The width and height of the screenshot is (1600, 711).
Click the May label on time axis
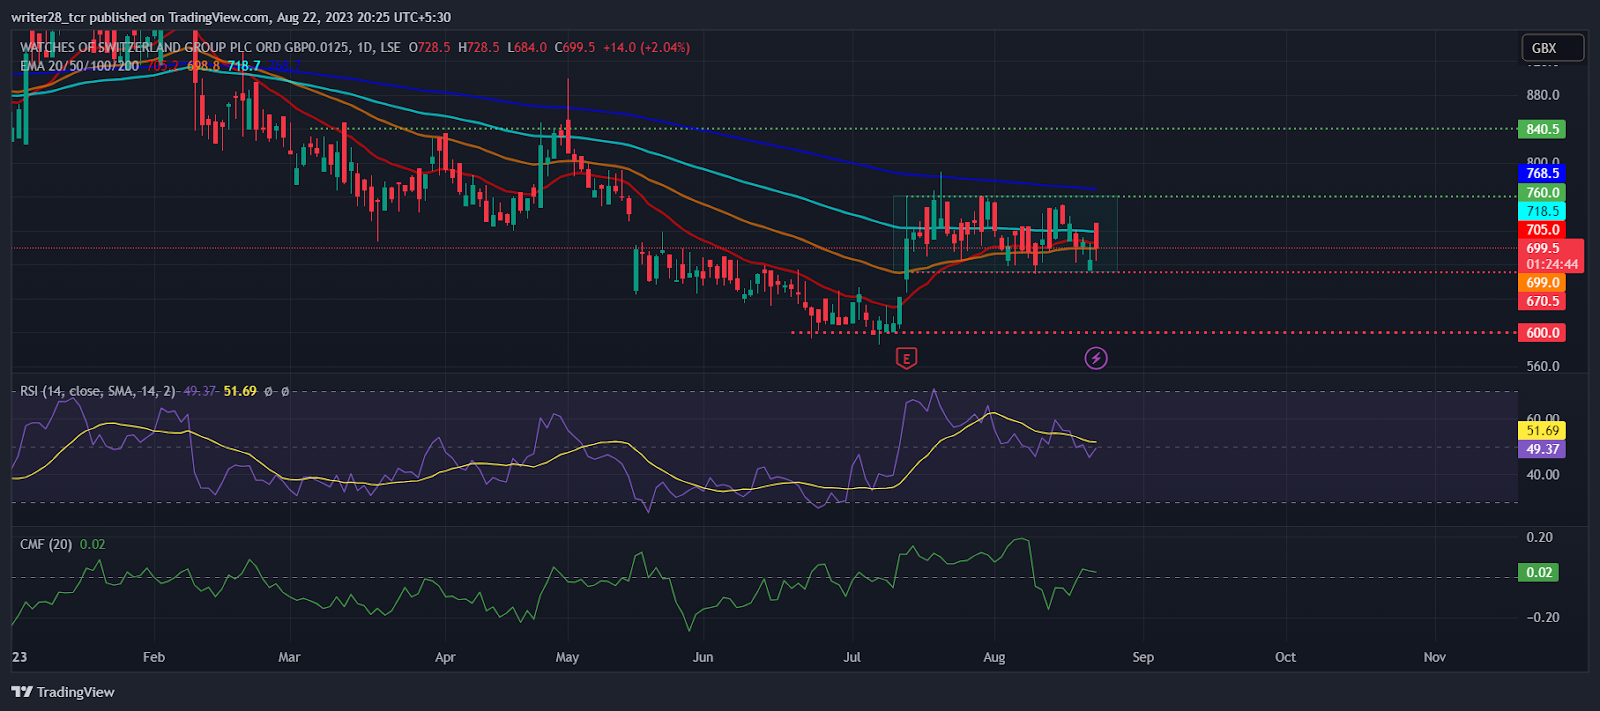(567, 657)
